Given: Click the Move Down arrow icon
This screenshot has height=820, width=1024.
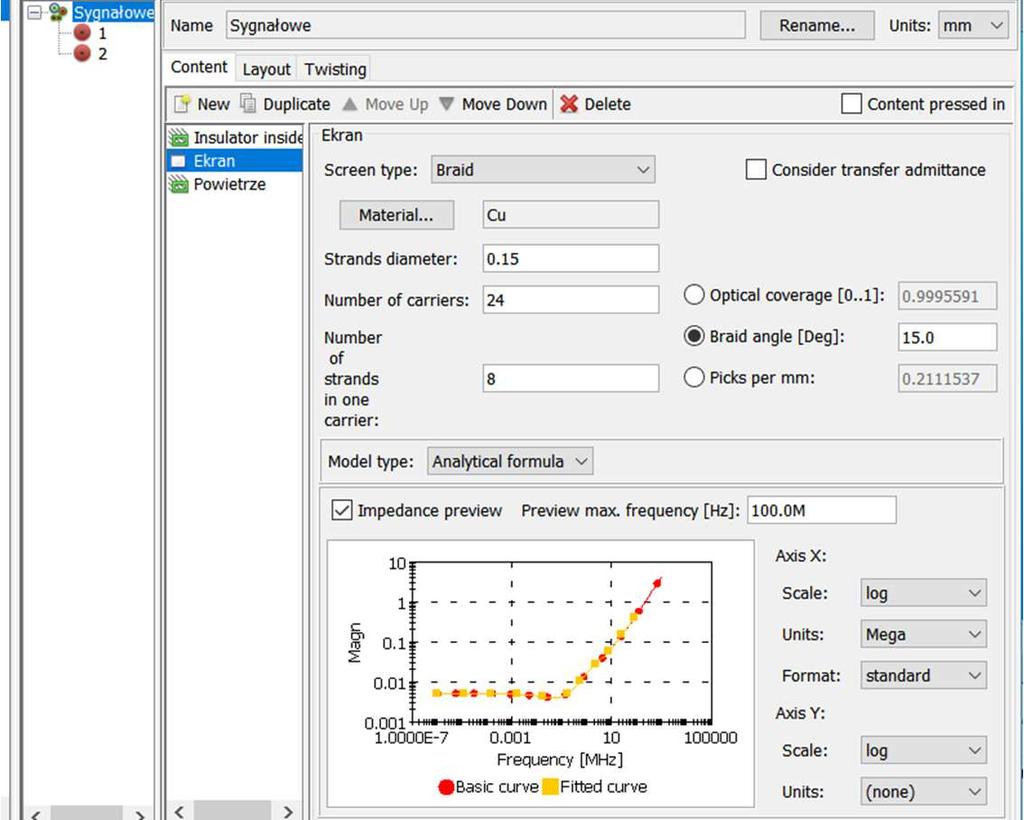Looking at the screenshot, I should pos(447,104).
